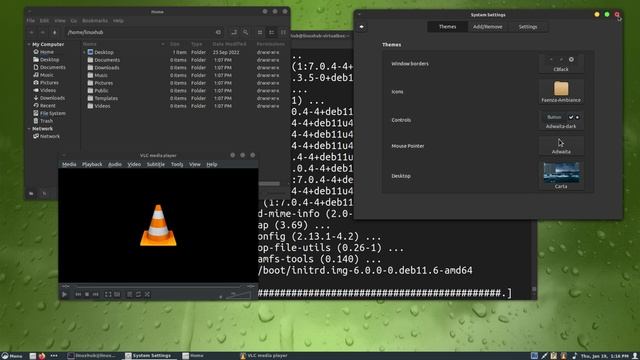Collapse My Computer sidebar section
This screenshot has width=640, height=360.
29,44
